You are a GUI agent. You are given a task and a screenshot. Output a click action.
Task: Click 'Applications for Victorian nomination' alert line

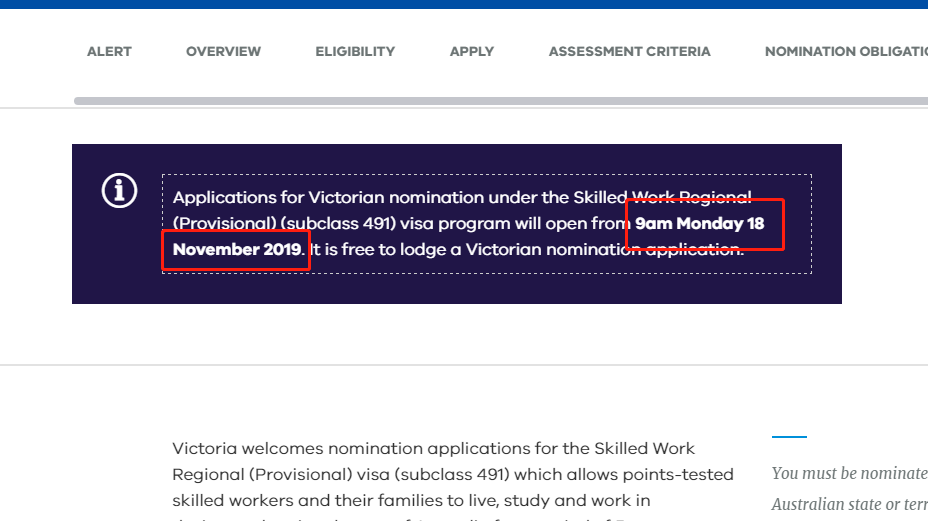[462, 197]
